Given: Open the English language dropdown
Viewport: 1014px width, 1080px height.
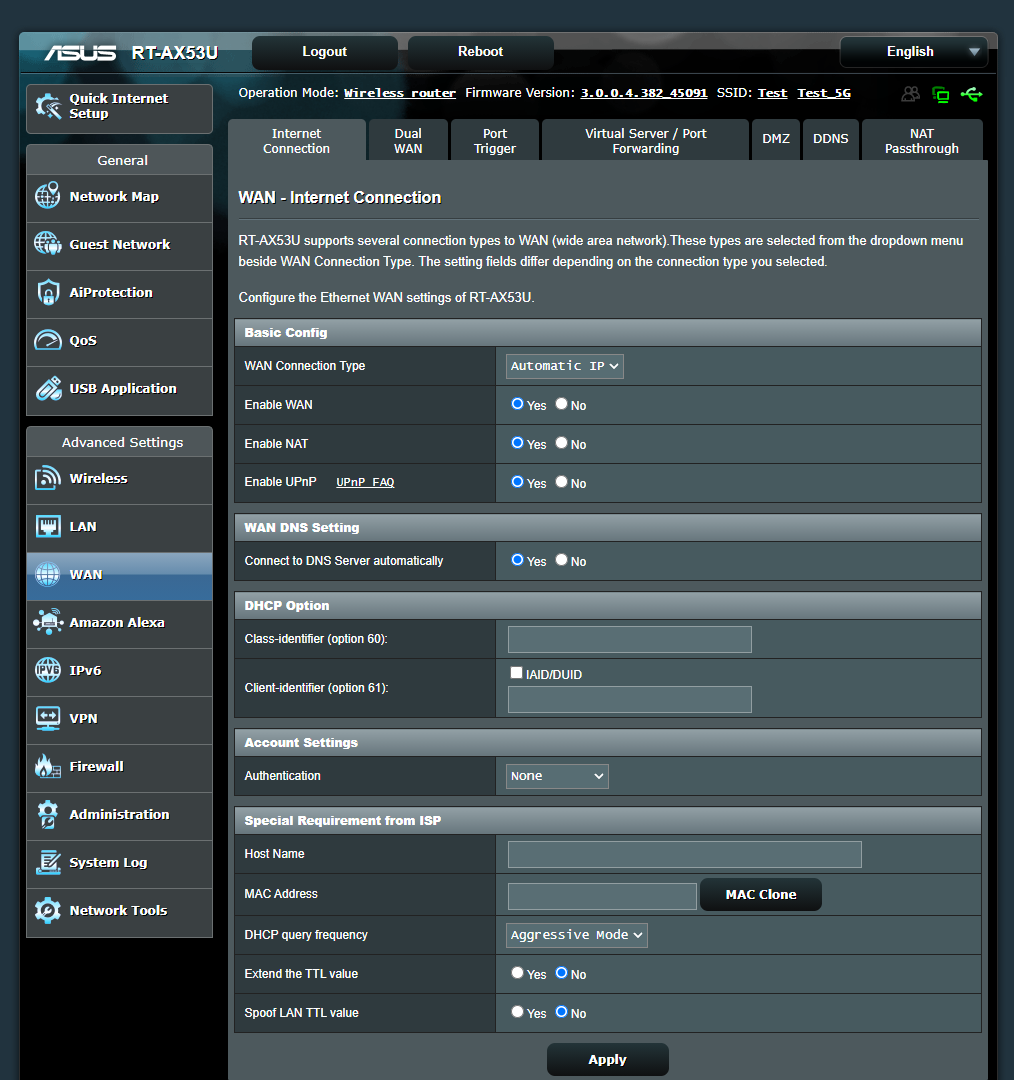Looking at the screenshot, I should pyautogui.click(x=914, y=52).
